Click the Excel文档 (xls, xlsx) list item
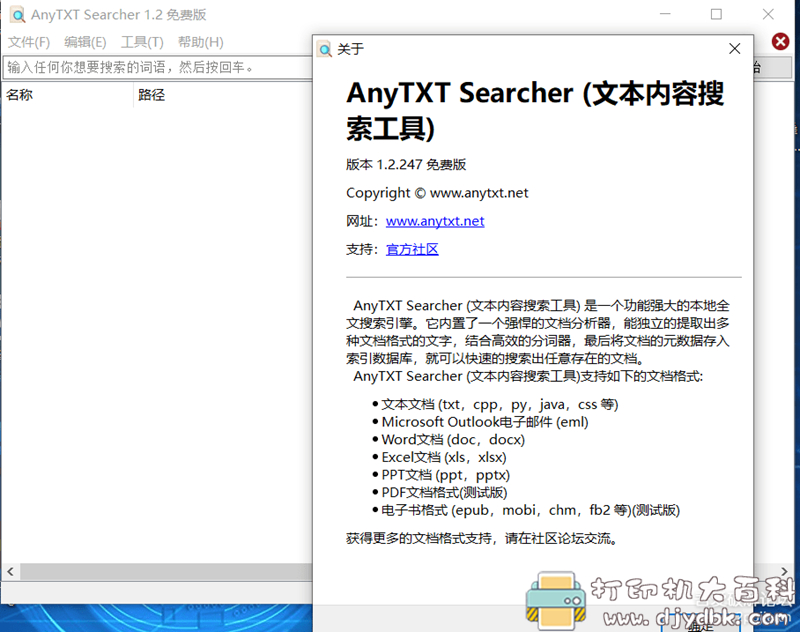This screenshot has width=800, height=632. (444, 458)
